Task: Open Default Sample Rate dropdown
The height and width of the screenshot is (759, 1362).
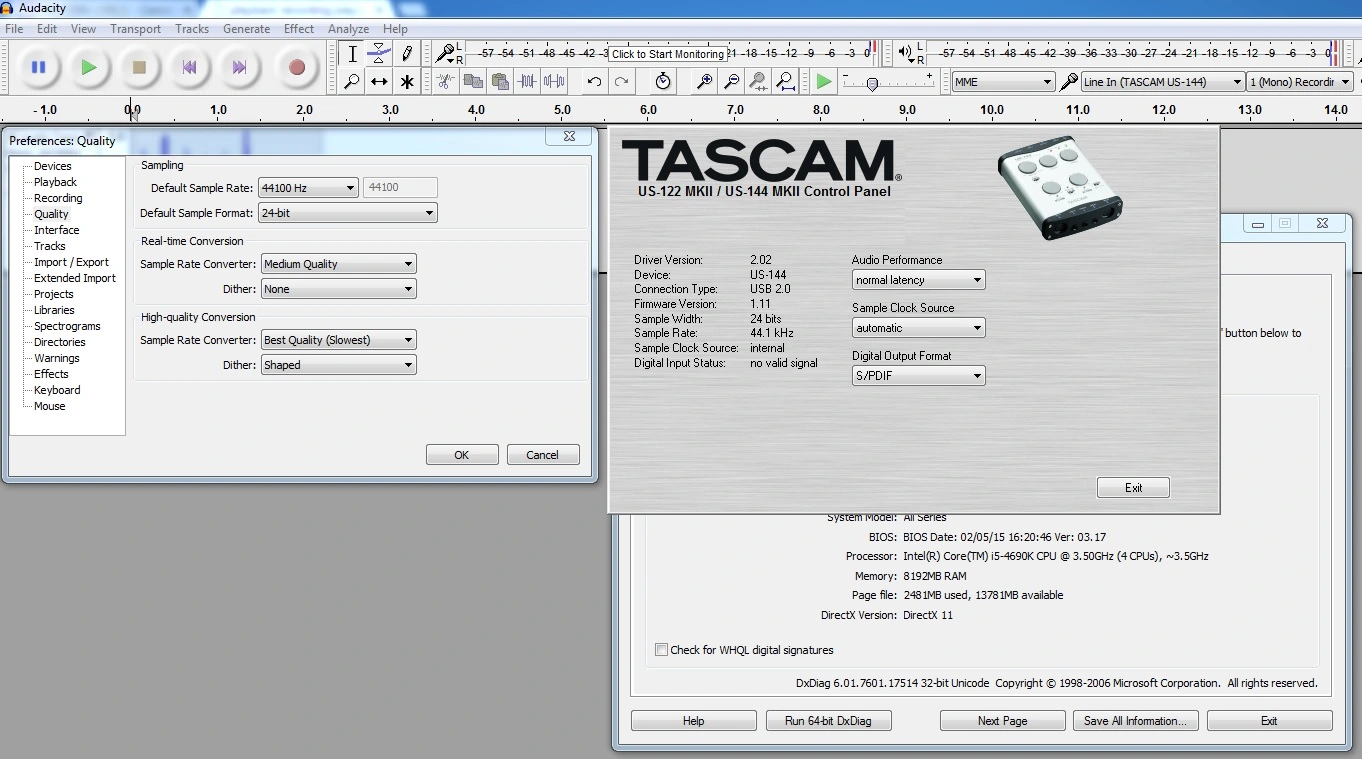Action: coord(307,187)
